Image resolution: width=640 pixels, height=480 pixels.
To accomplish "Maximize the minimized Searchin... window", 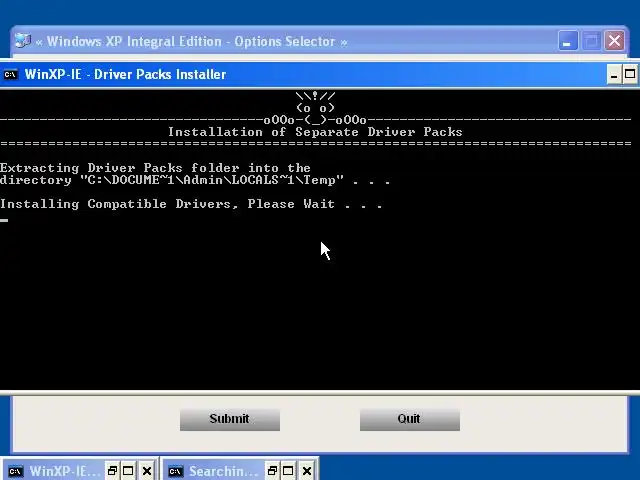I will [288, 471].
